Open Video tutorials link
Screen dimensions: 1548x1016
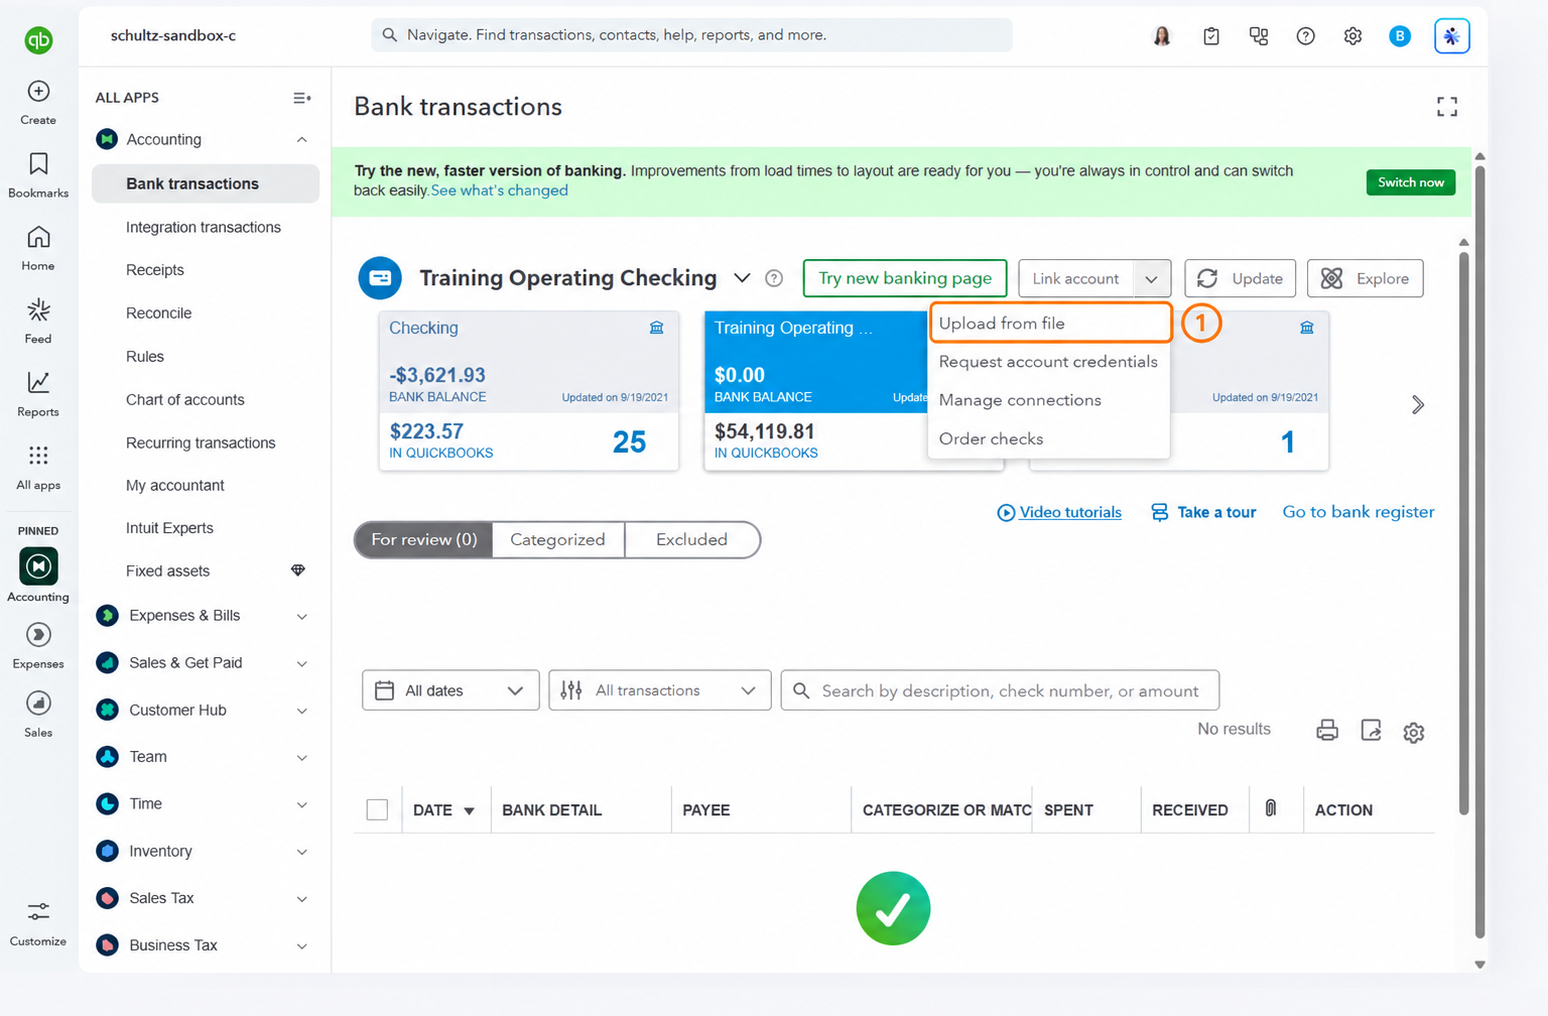[x=1059, y=512]
